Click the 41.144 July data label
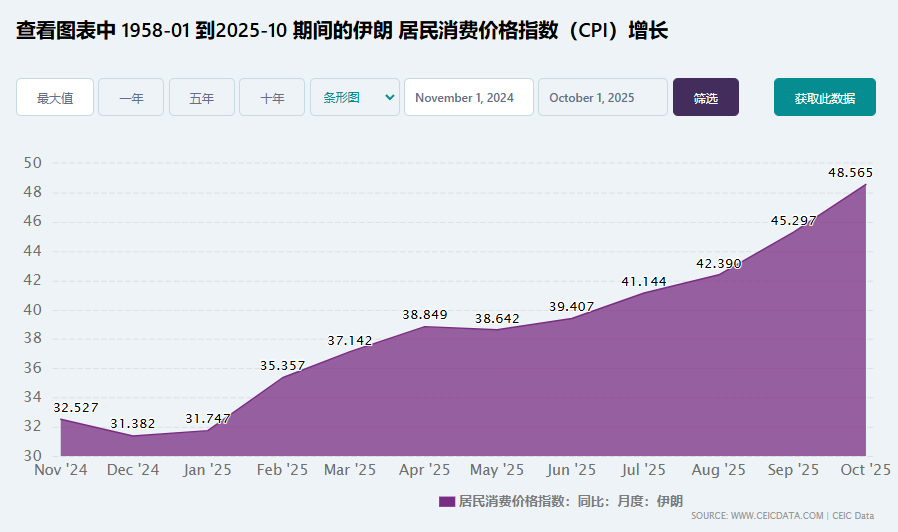898x532 pixels. tap(644, 282)
